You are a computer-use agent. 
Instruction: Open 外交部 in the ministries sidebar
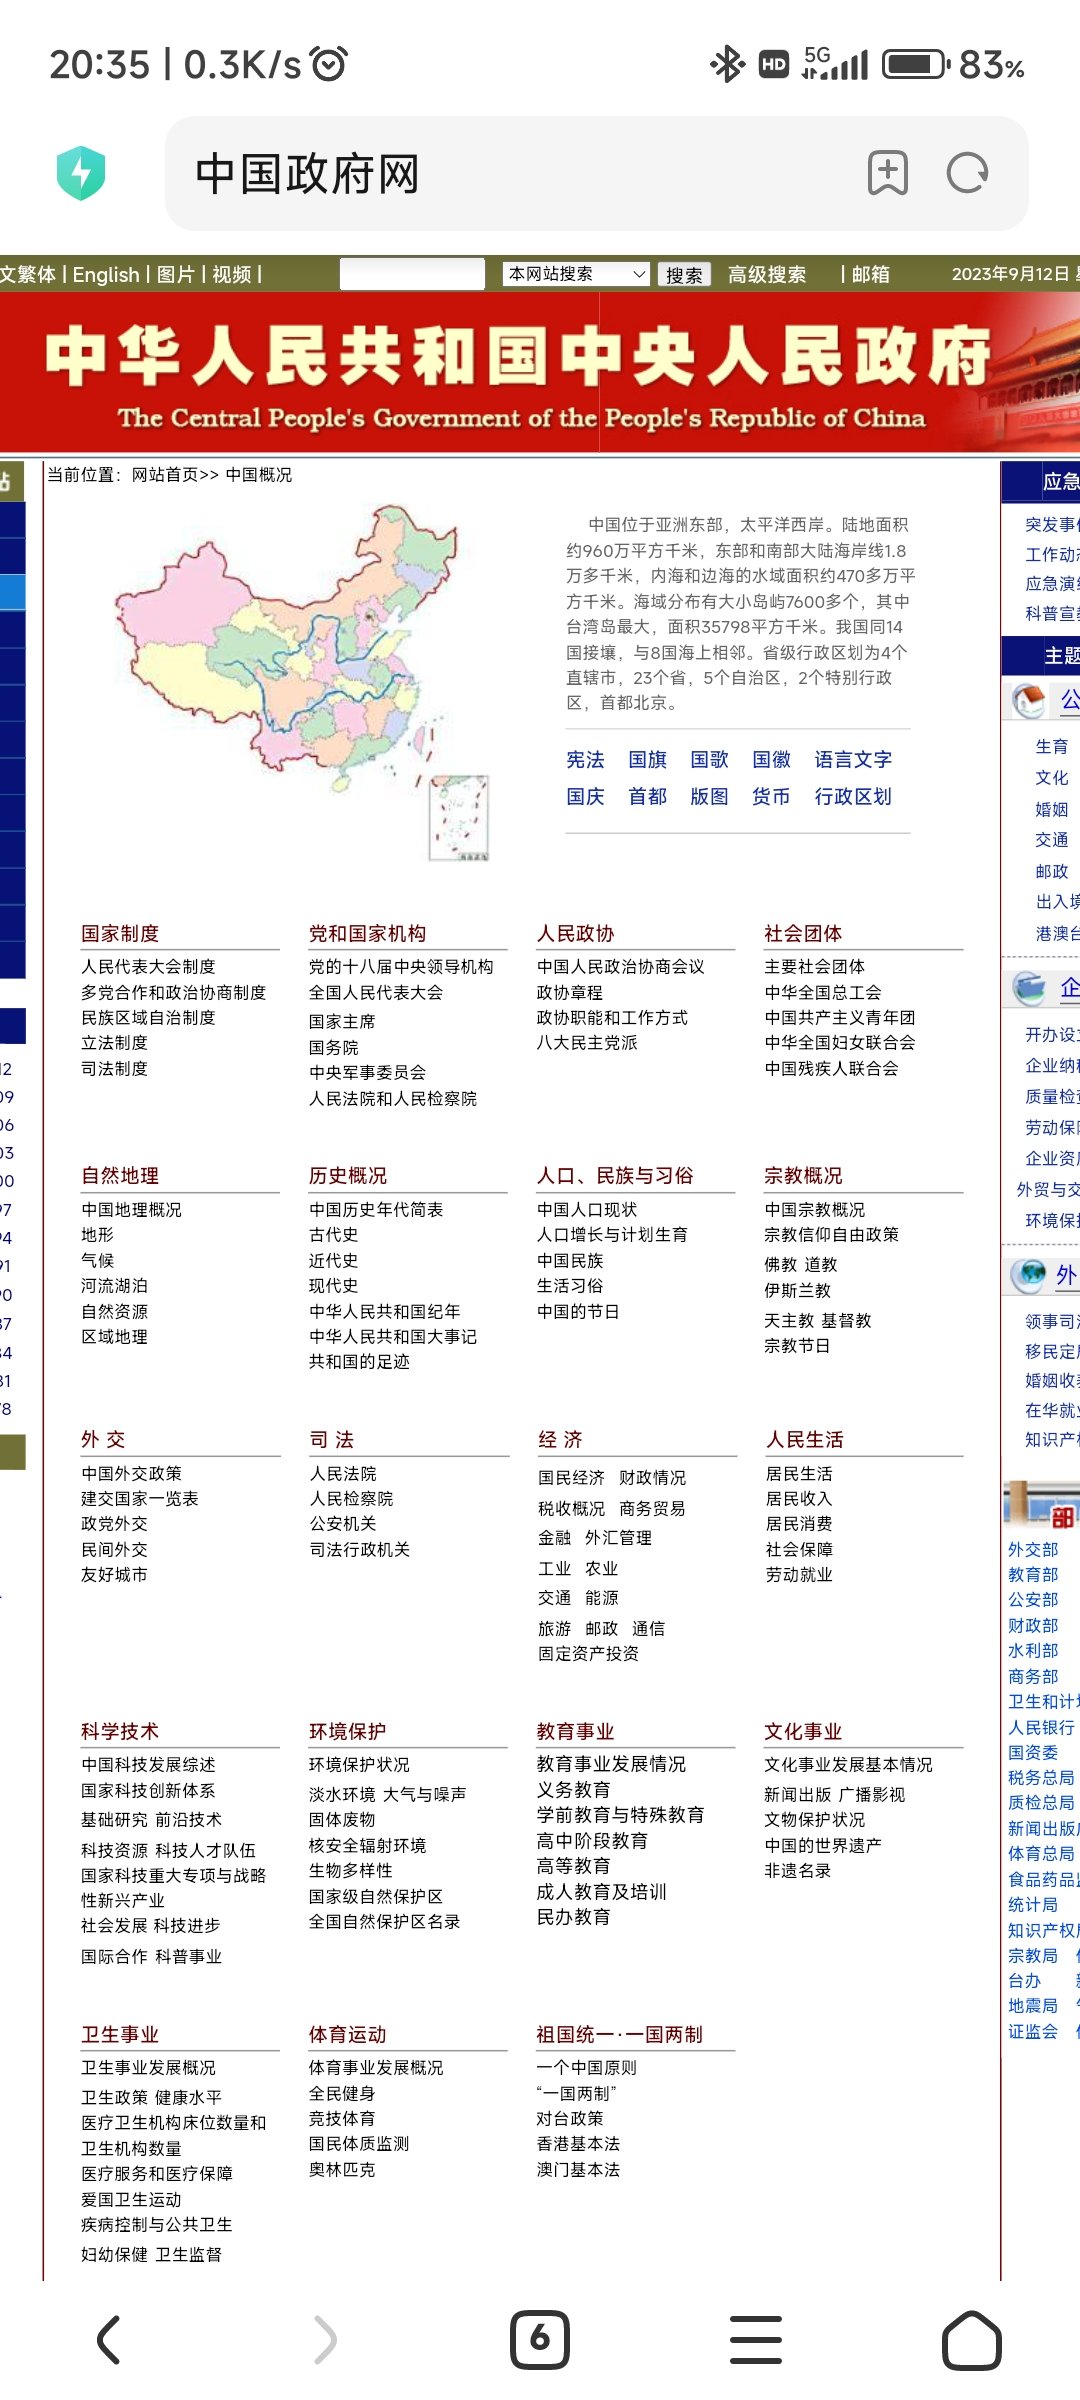1033,1550
